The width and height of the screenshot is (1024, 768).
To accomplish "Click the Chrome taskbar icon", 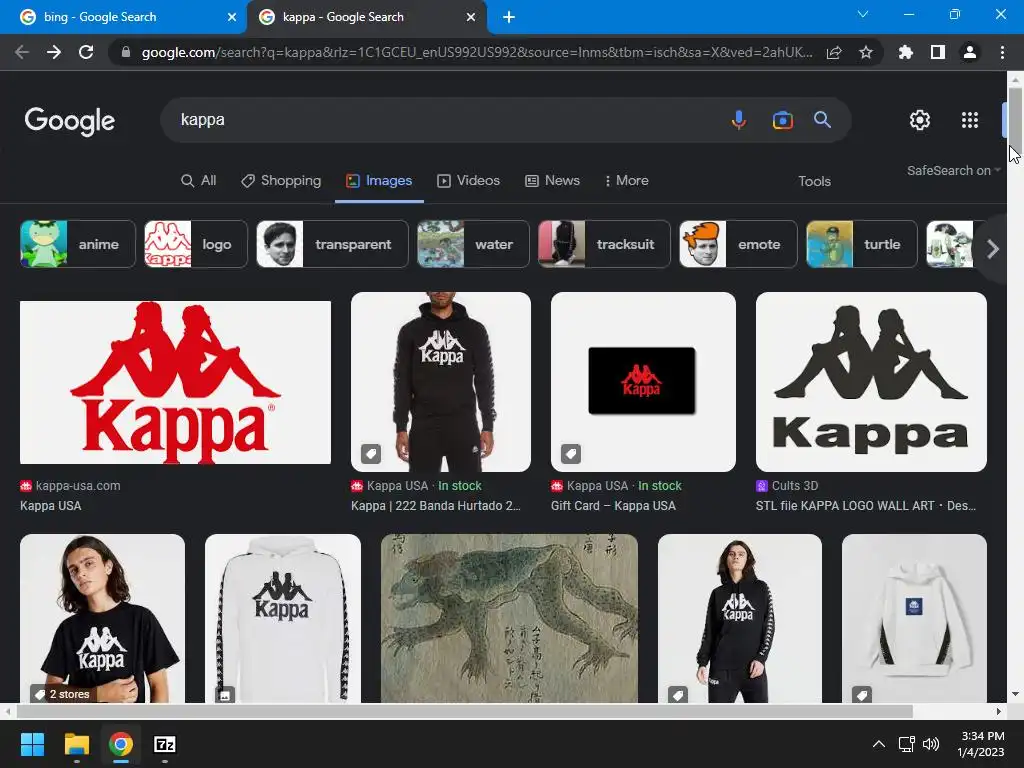I will (121, 744).
